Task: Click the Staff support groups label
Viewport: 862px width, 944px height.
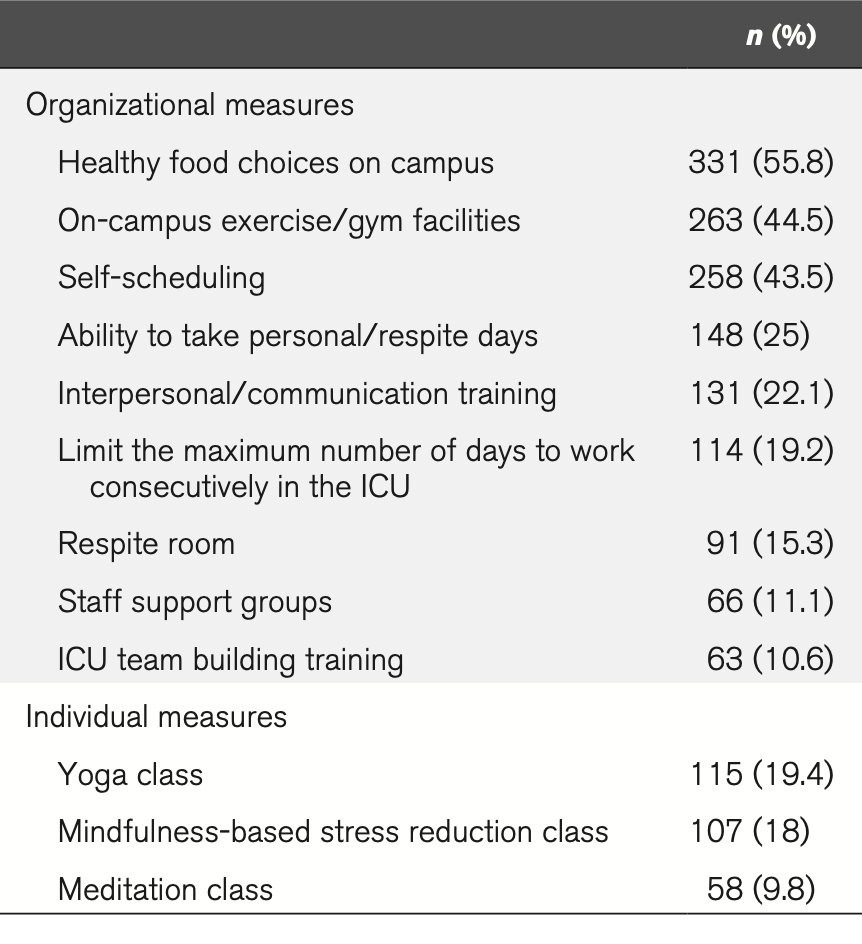Action: coord(195,602)
